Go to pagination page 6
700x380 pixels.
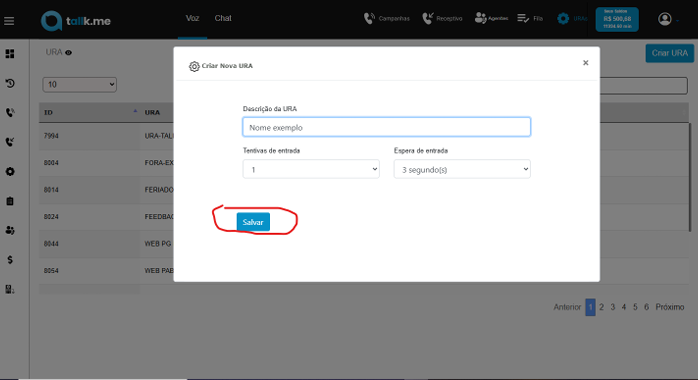(x=646, y=307)
